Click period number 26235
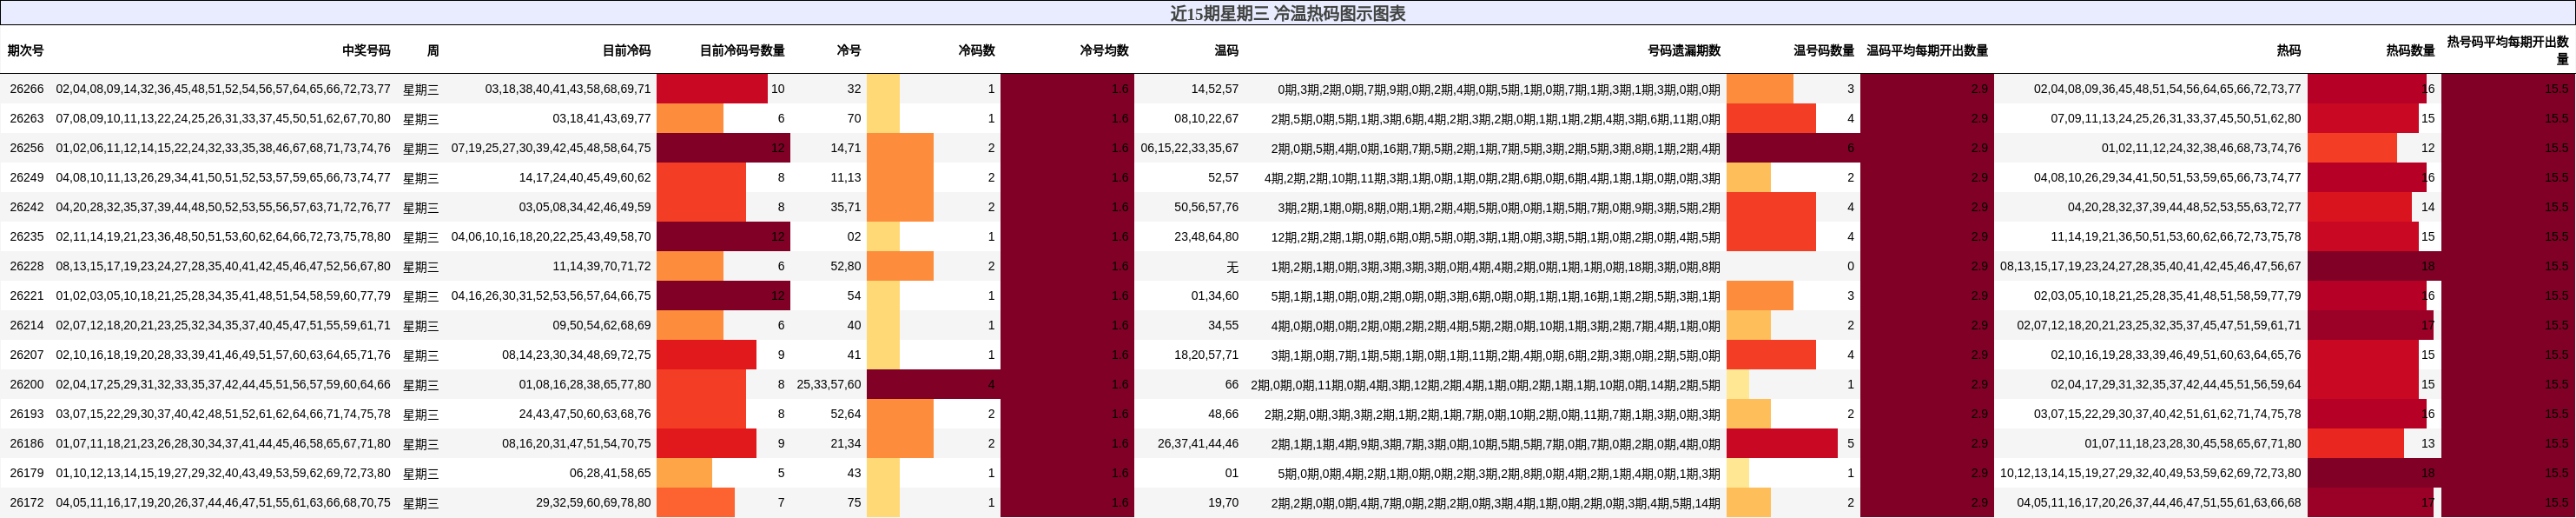Screen dimensions: 2576x518 click(27, 237)
